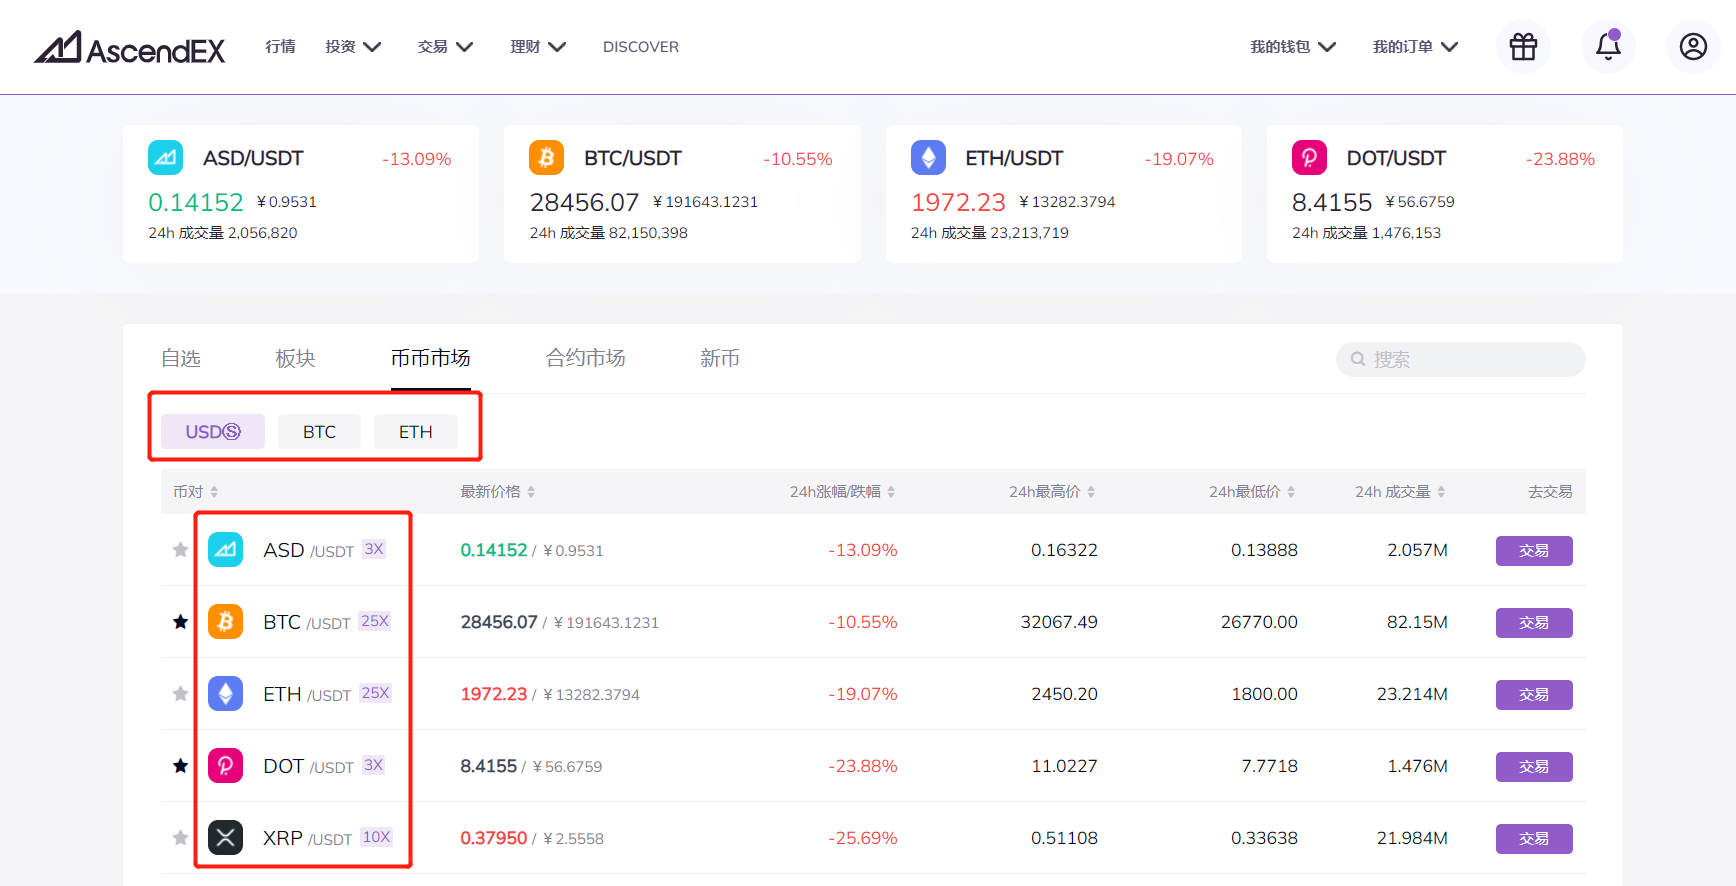Expand the 我的钱包 dropdown
The width and height of the screenshot is (1736, 886).
click(x=1293, y=47)
